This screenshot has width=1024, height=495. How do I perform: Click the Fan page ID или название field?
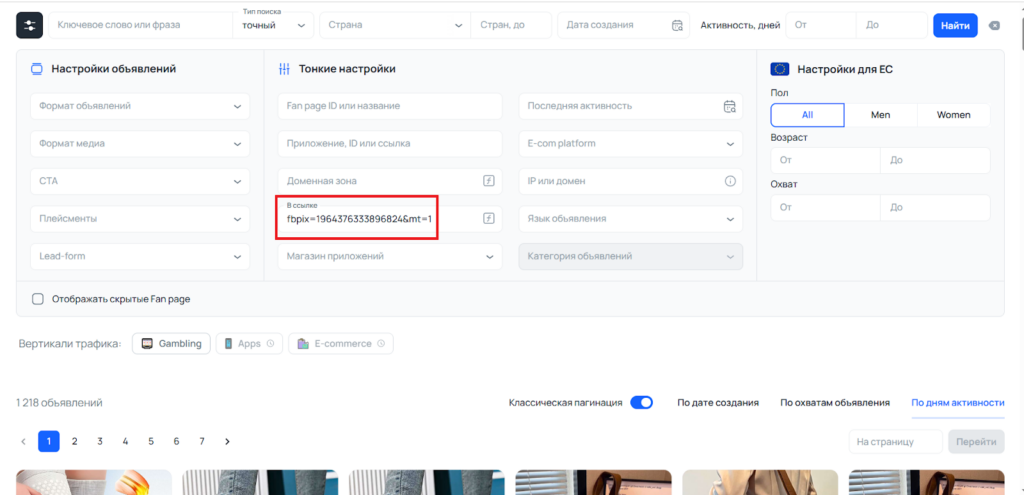coord(390,106)
